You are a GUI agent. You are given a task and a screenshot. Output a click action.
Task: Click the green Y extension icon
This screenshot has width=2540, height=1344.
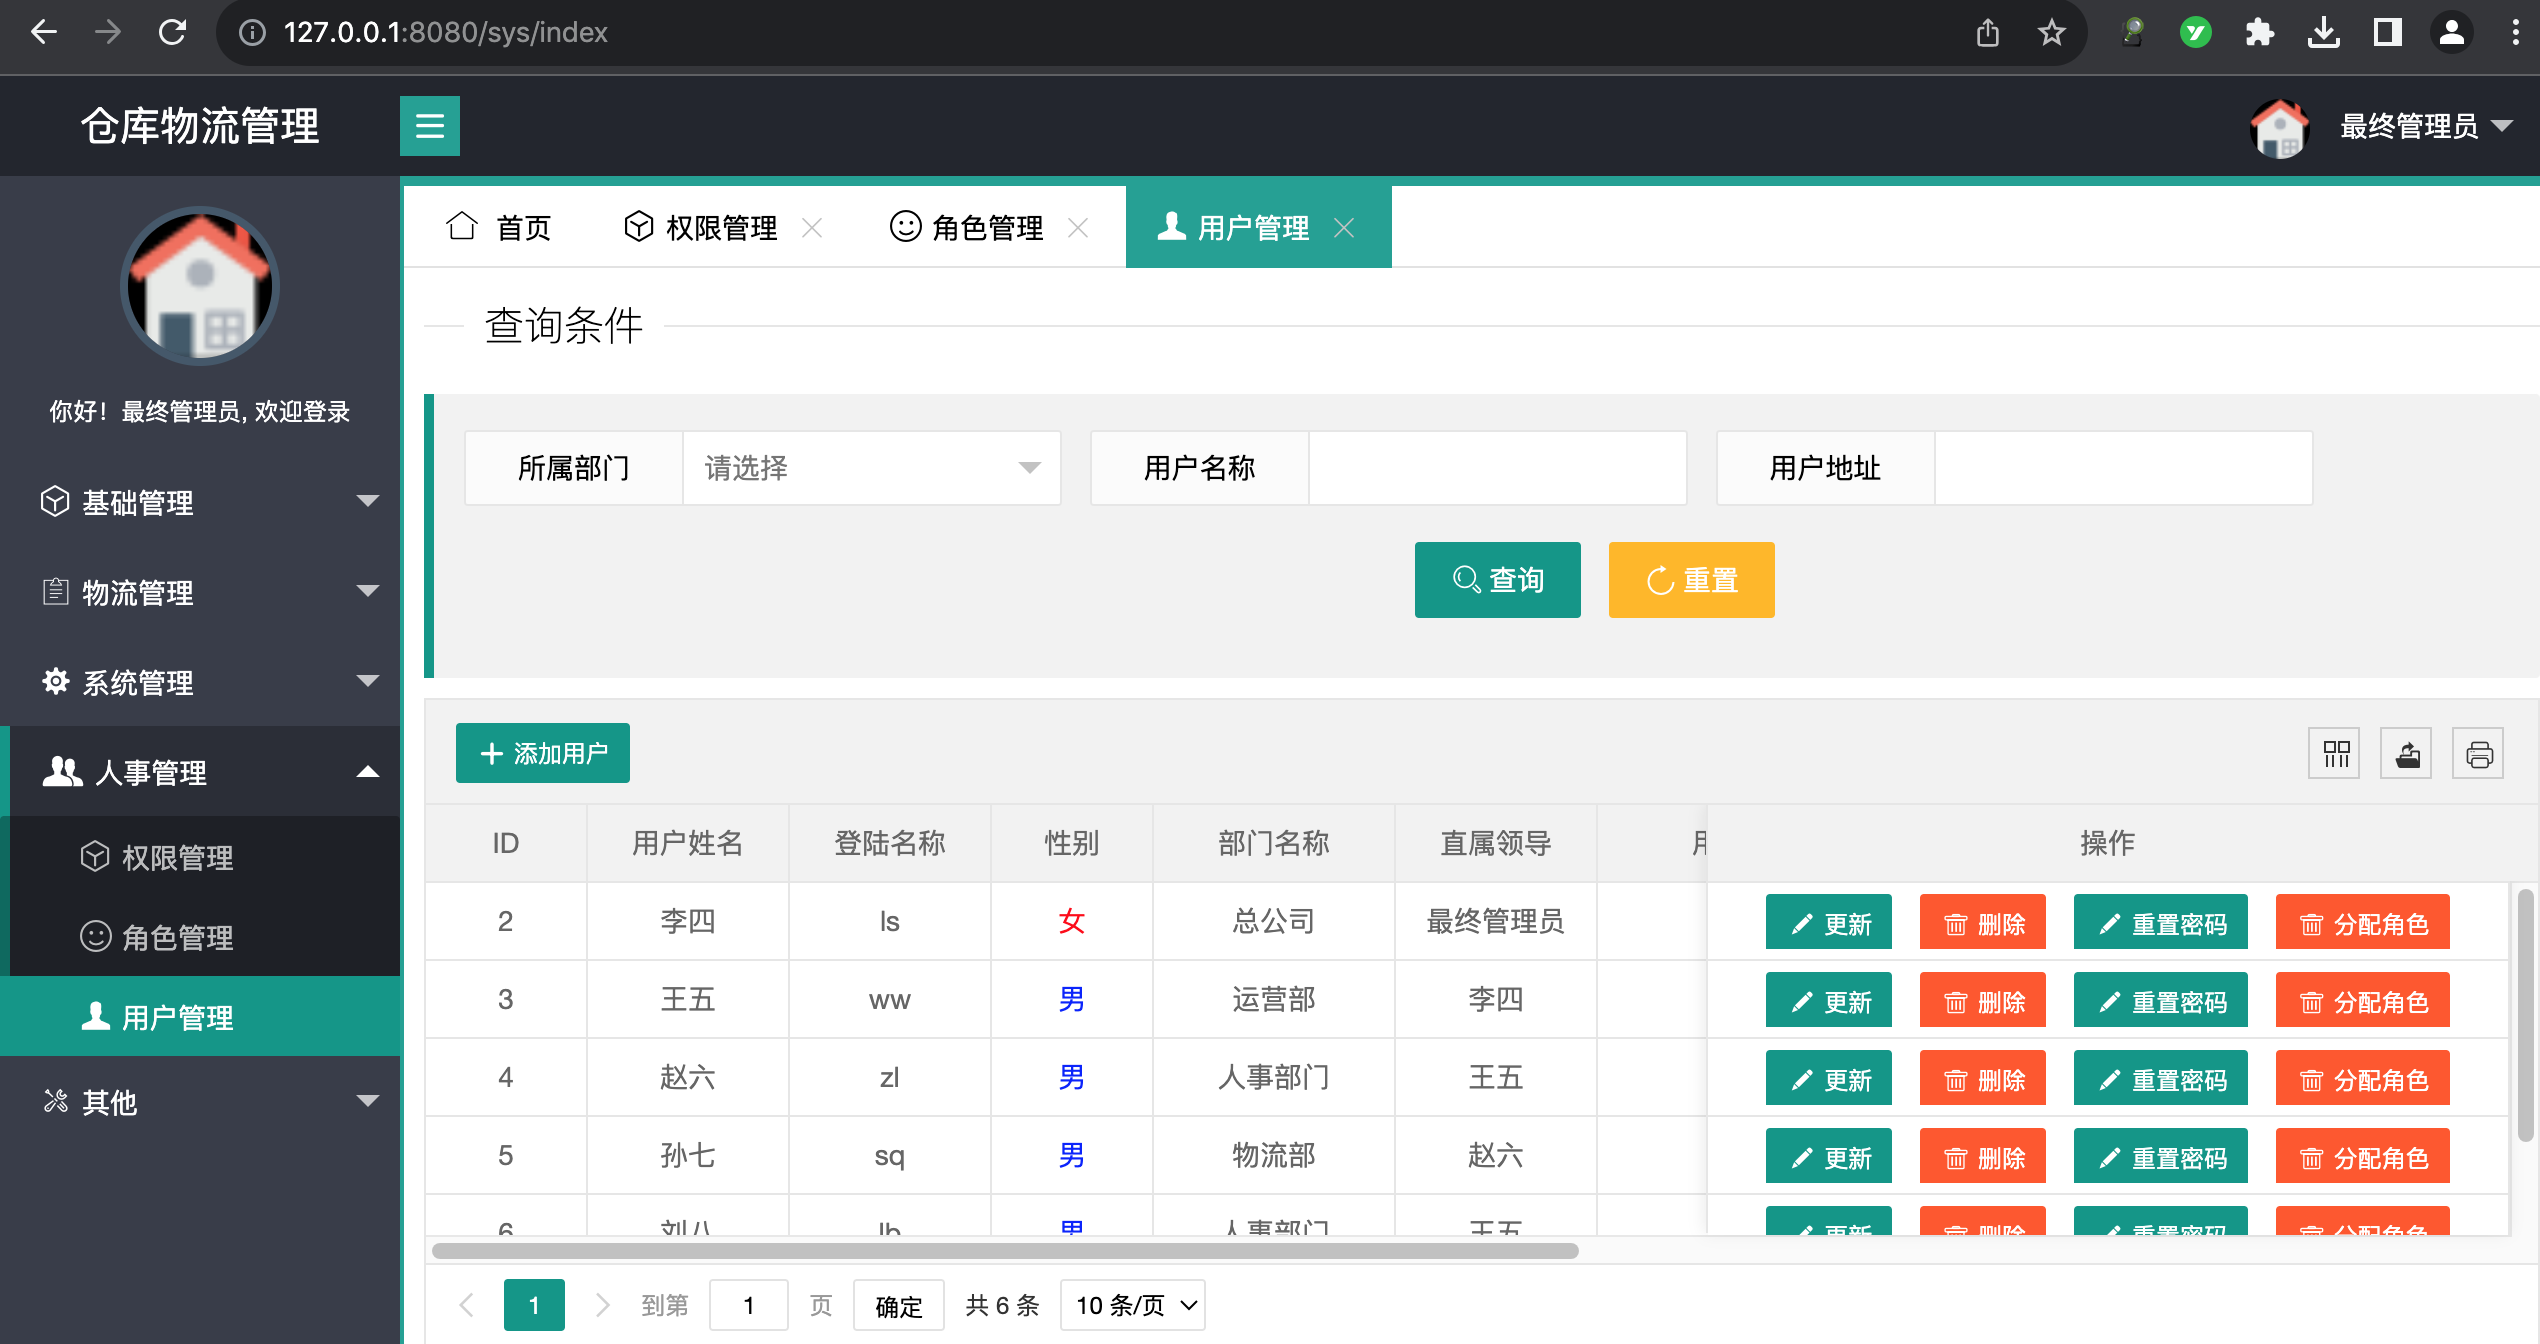click(x=2196, y=32)
